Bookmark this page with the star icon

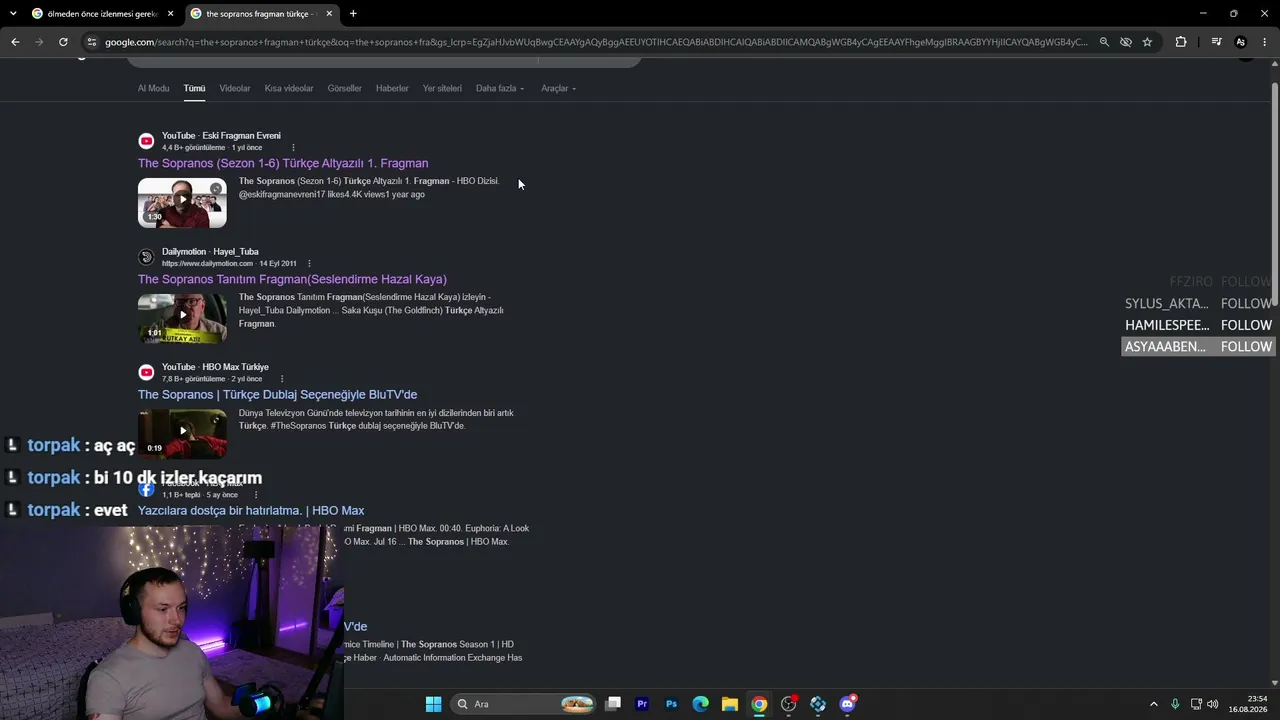[1147, 42]
